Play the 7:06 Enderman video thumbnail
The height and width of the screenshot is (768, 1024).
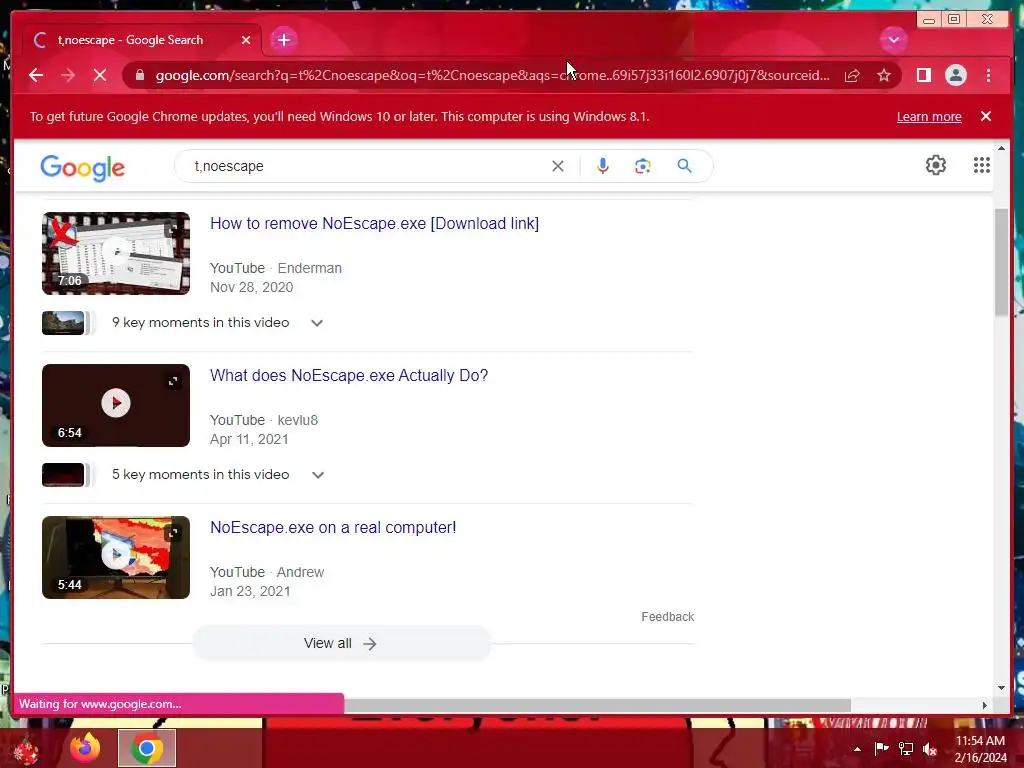click(116, 253)
